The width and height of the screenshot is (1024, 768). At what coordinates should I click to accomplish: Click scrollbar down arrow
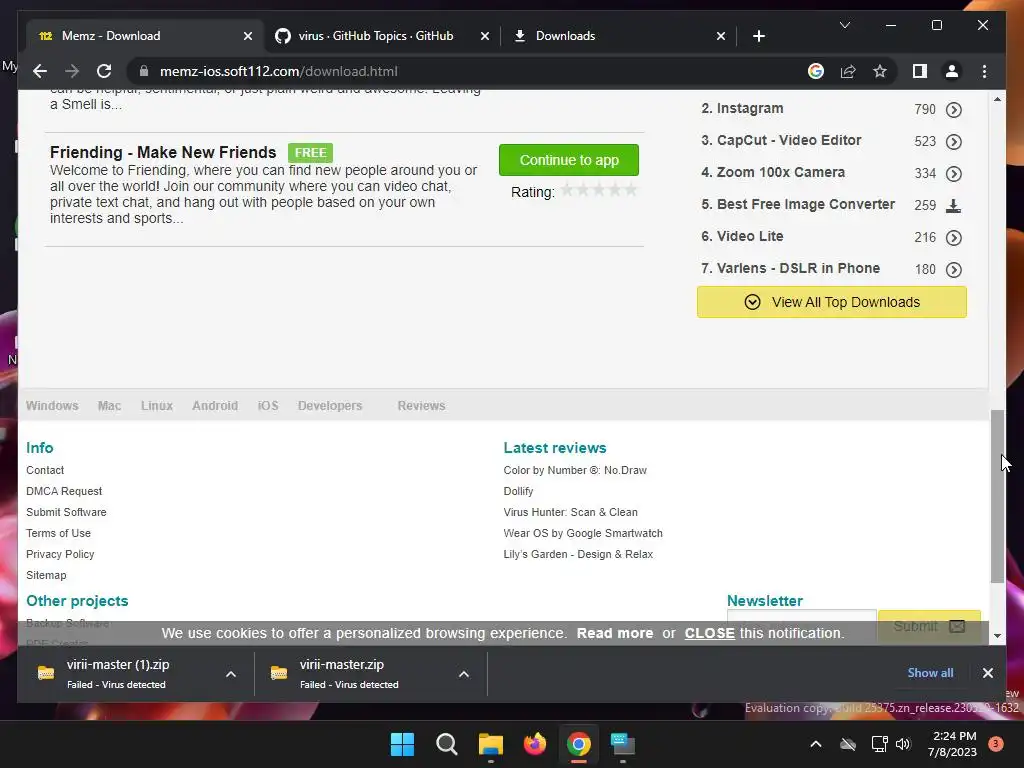pyautogui.click(x=997, y=635)
